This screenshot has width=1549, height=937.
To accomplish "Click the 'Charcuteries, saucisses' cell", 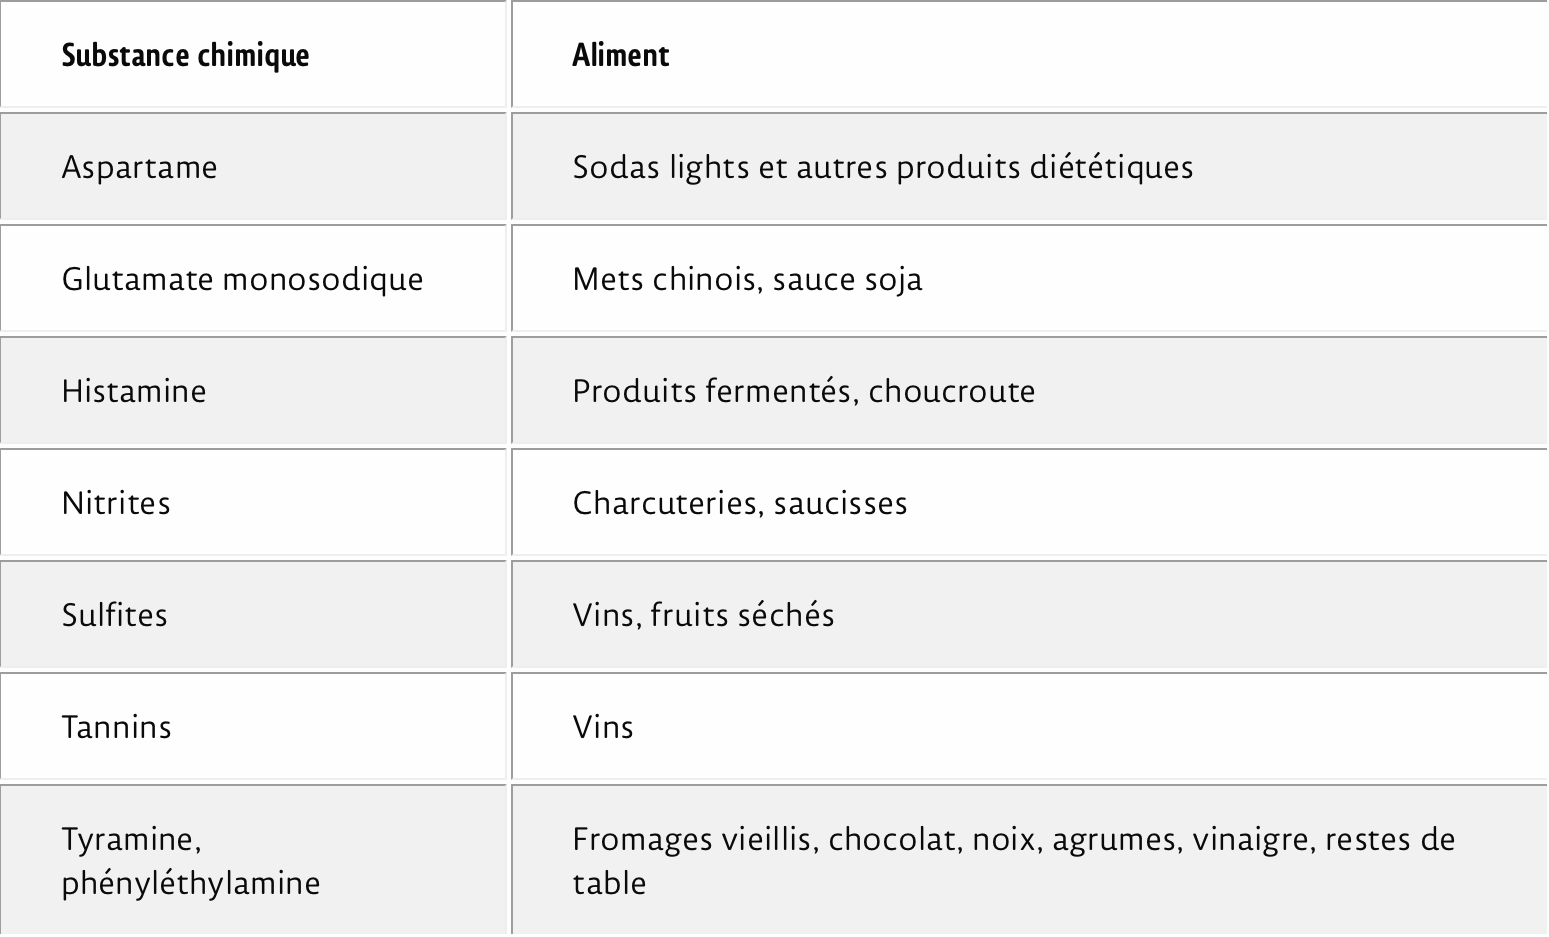I will [x=1030, y=502].
